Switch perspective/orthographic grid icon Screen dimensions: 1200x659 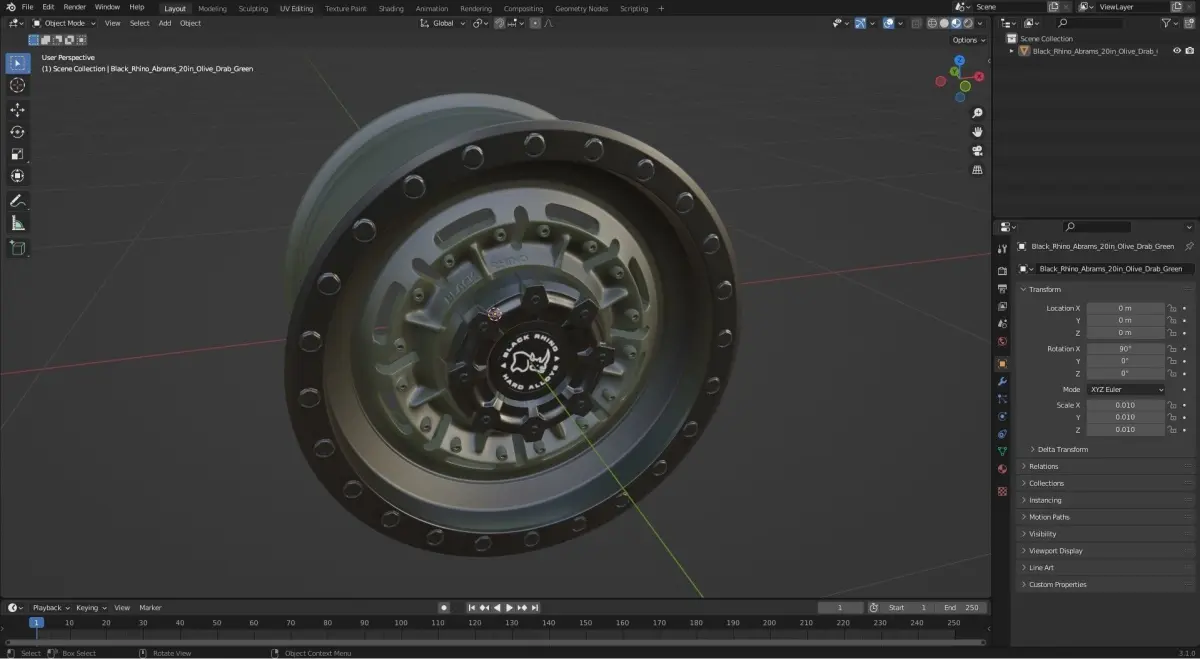pos(977,170)
